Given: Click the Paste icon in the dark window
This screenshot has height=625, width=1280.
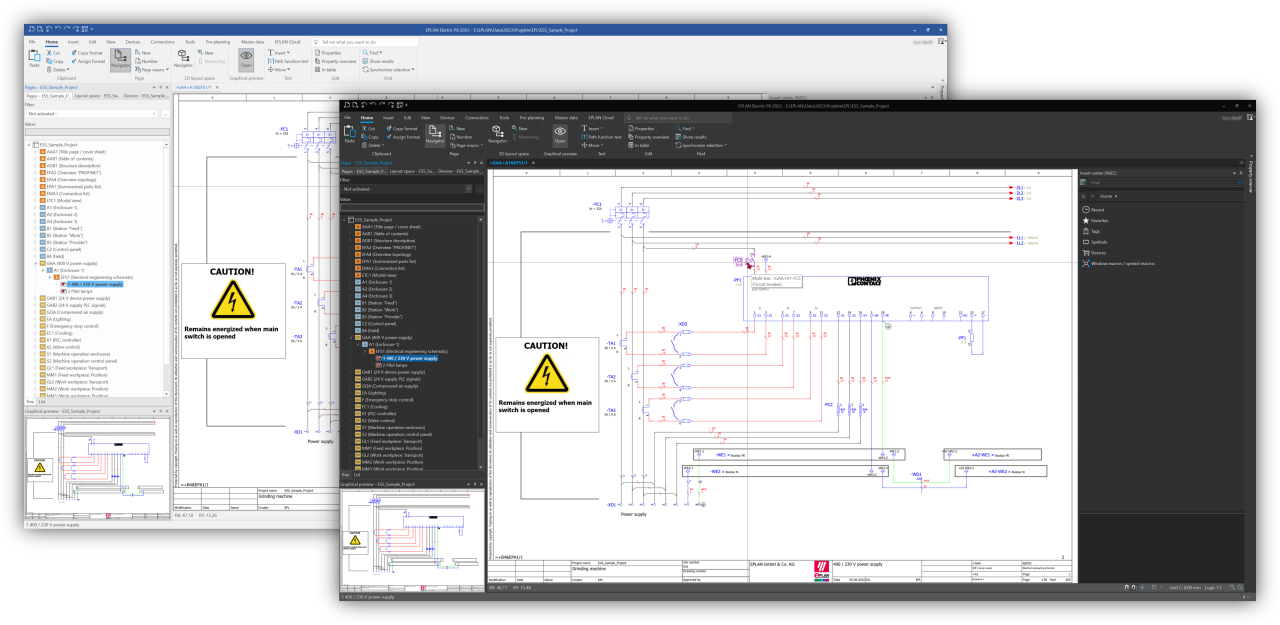Looking at the screenshot, I should (x=349, y=133).
